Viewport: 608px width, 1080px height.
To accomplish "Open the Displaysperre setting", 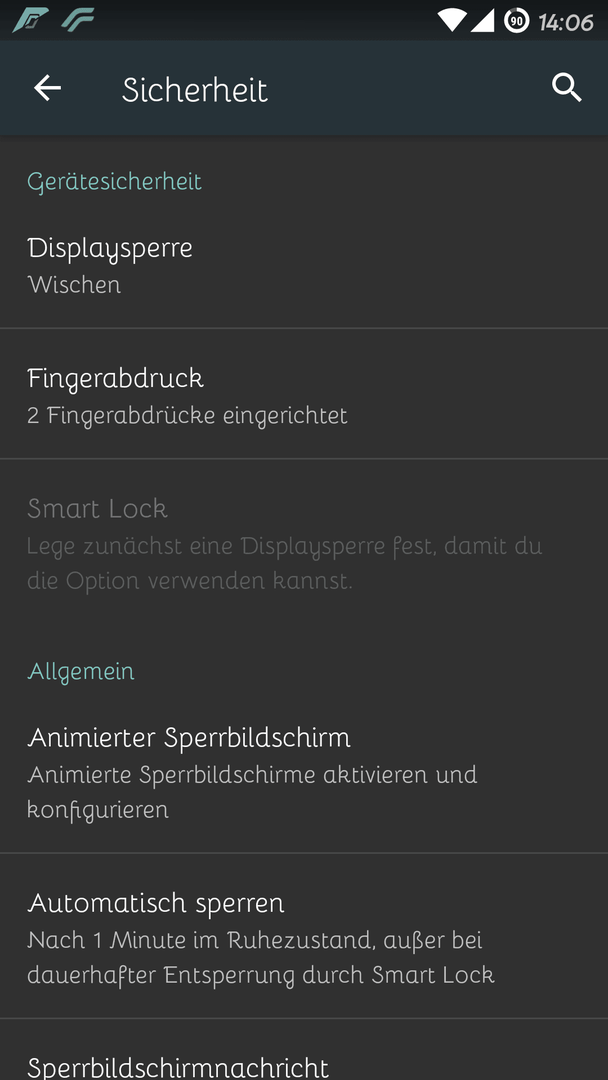I will pyautogui.click(x=304, y=264).
